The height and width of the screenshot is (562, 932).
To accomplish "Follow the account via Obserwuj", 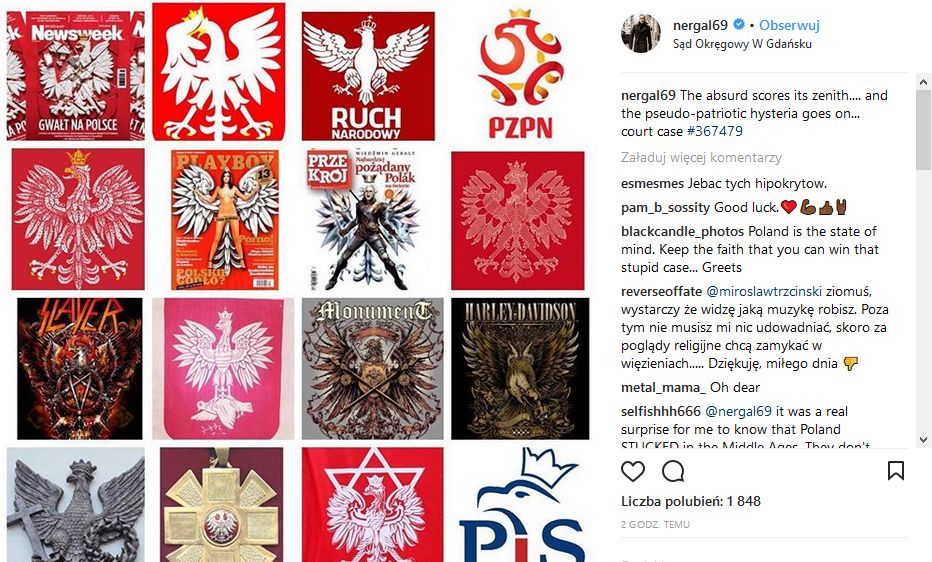I will [789, 25].
